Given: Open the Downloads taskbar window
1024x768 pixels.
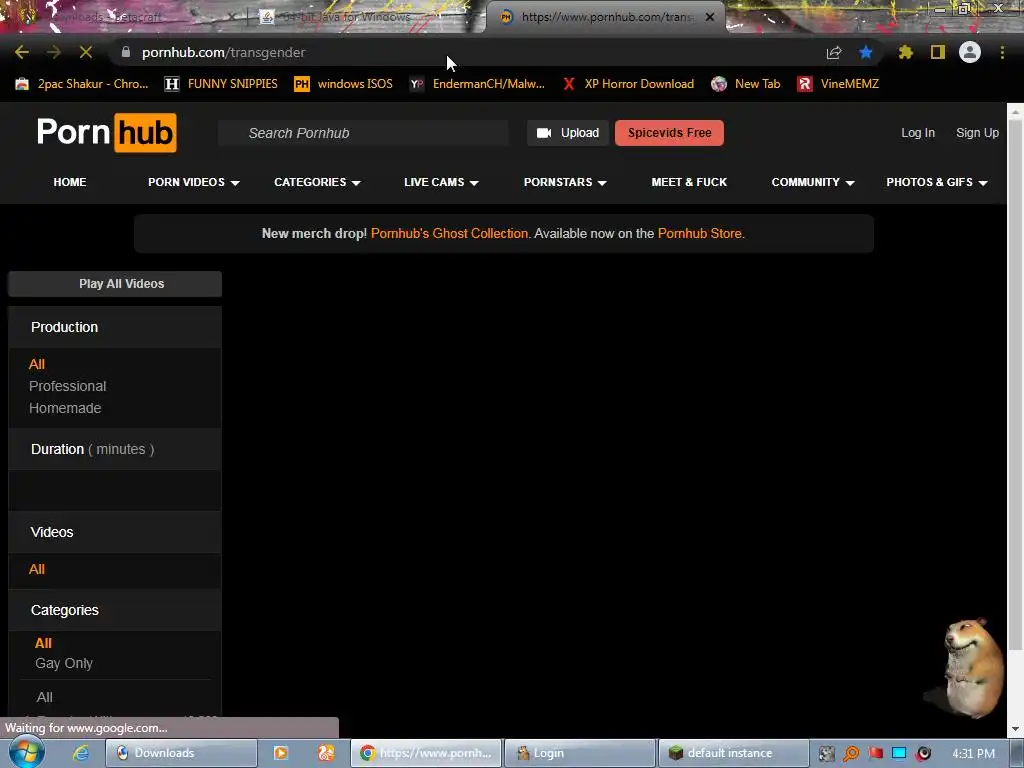Looking at the screenshot, I should tap(181, 753).
